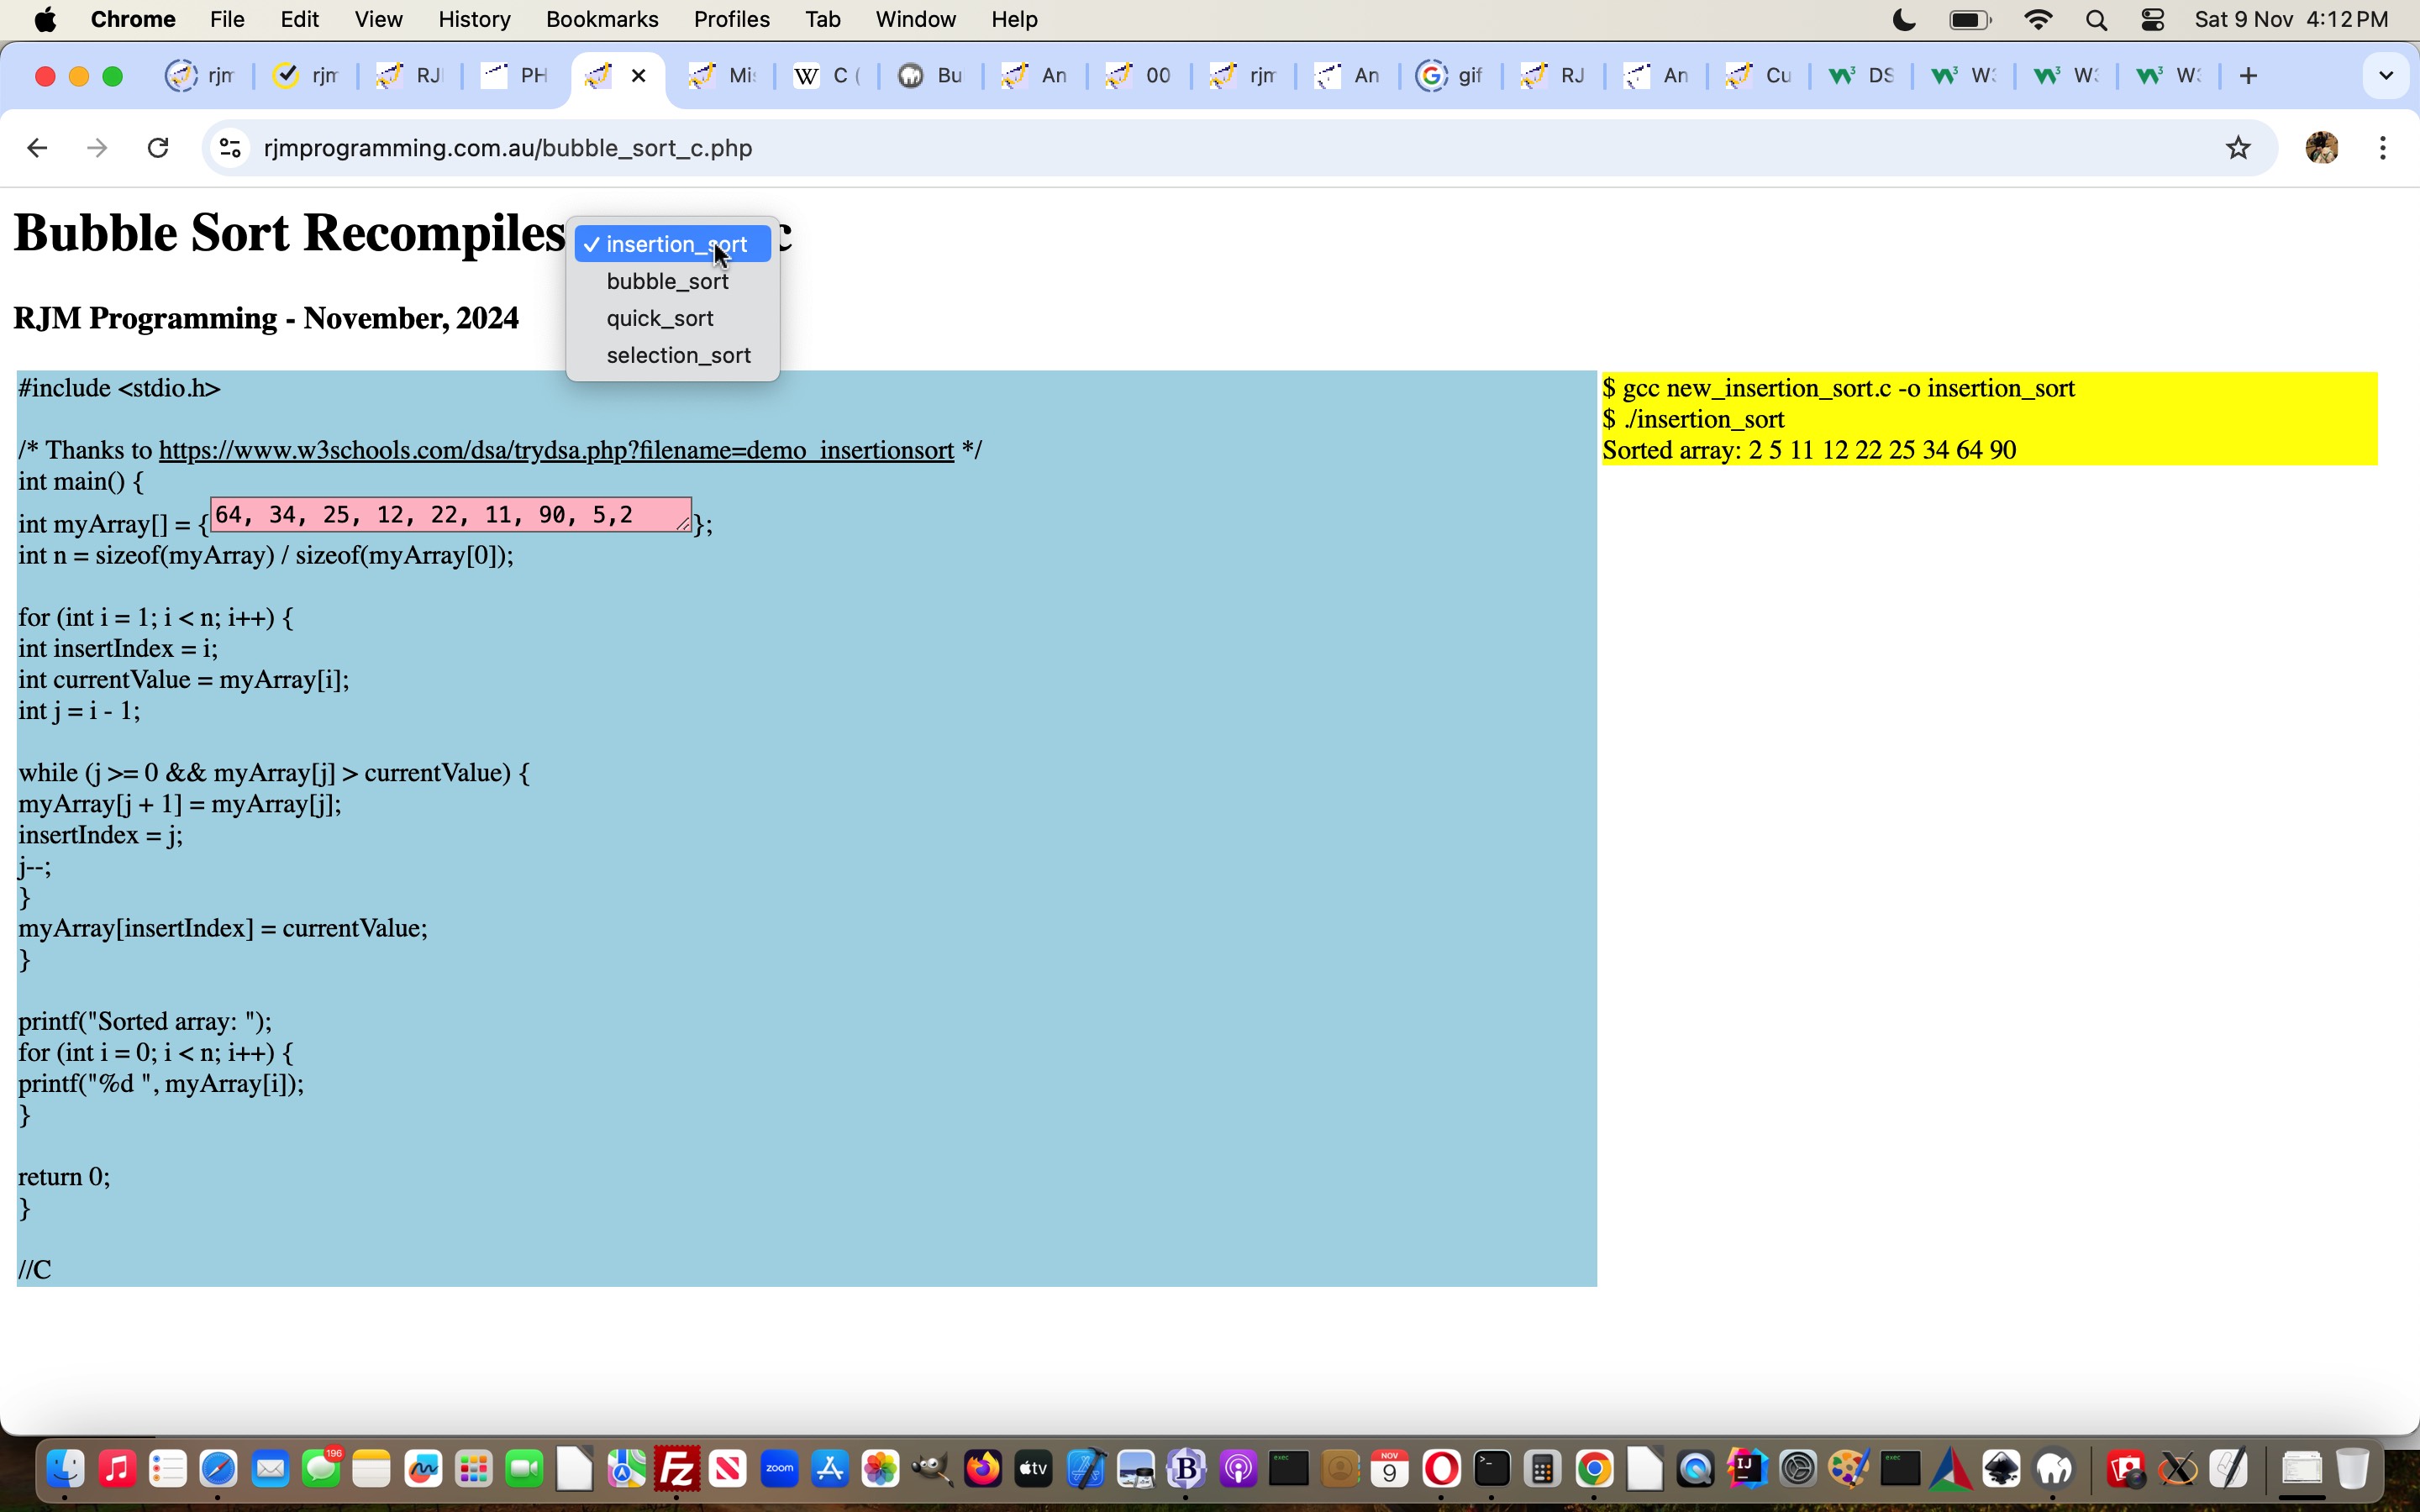Open Apple TV from the Dock

1034,1469
